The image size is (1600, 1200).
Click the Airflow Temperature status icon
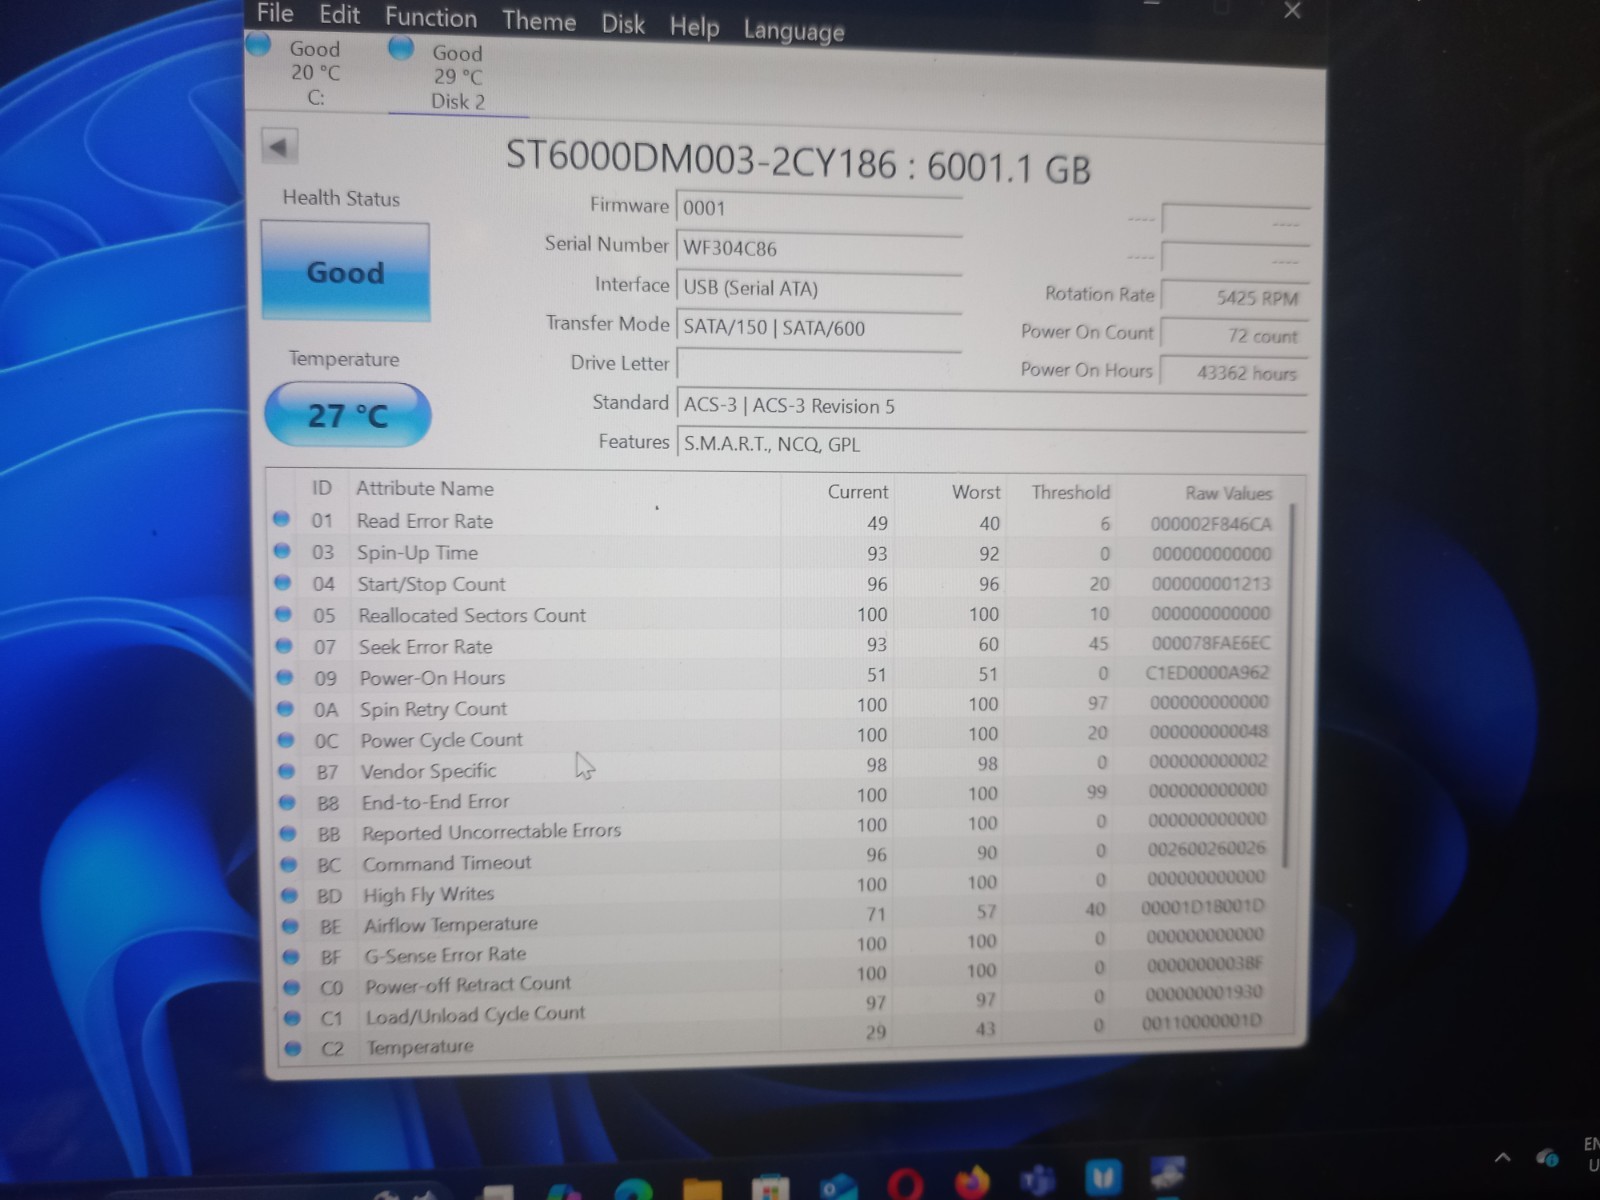290,926
